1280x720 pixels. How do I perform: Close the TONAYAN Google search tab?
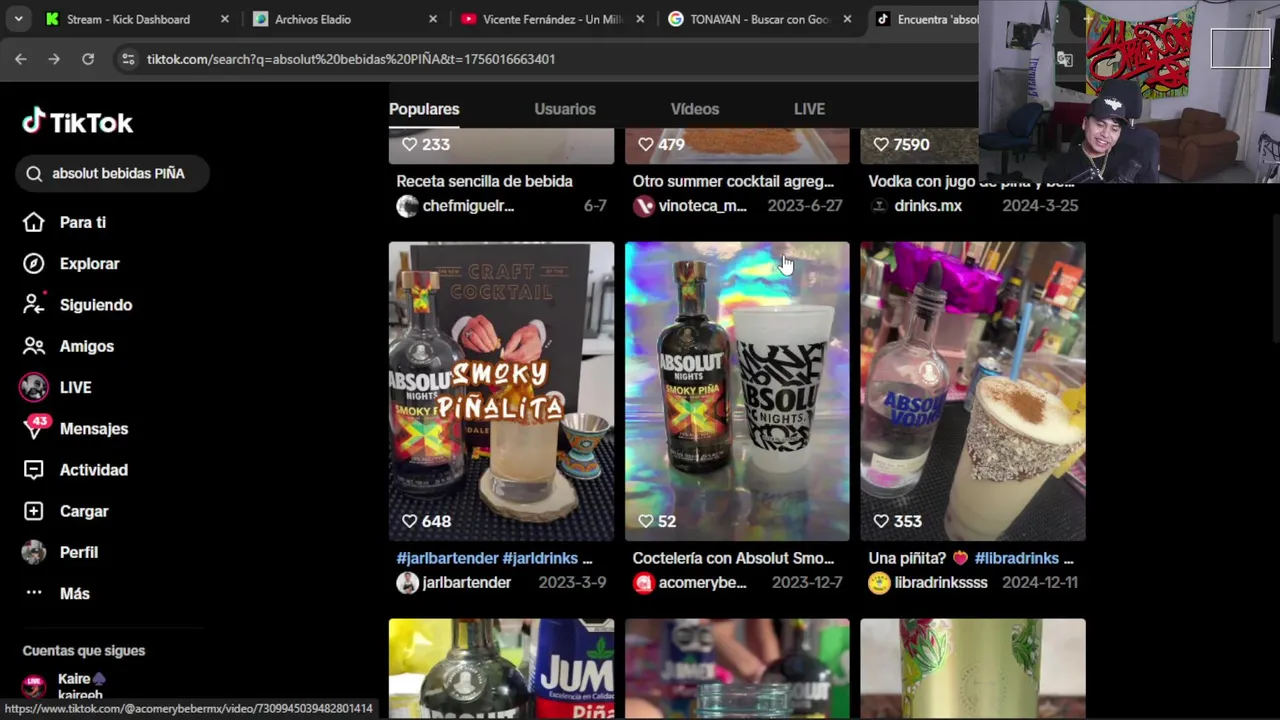point(848,19)
